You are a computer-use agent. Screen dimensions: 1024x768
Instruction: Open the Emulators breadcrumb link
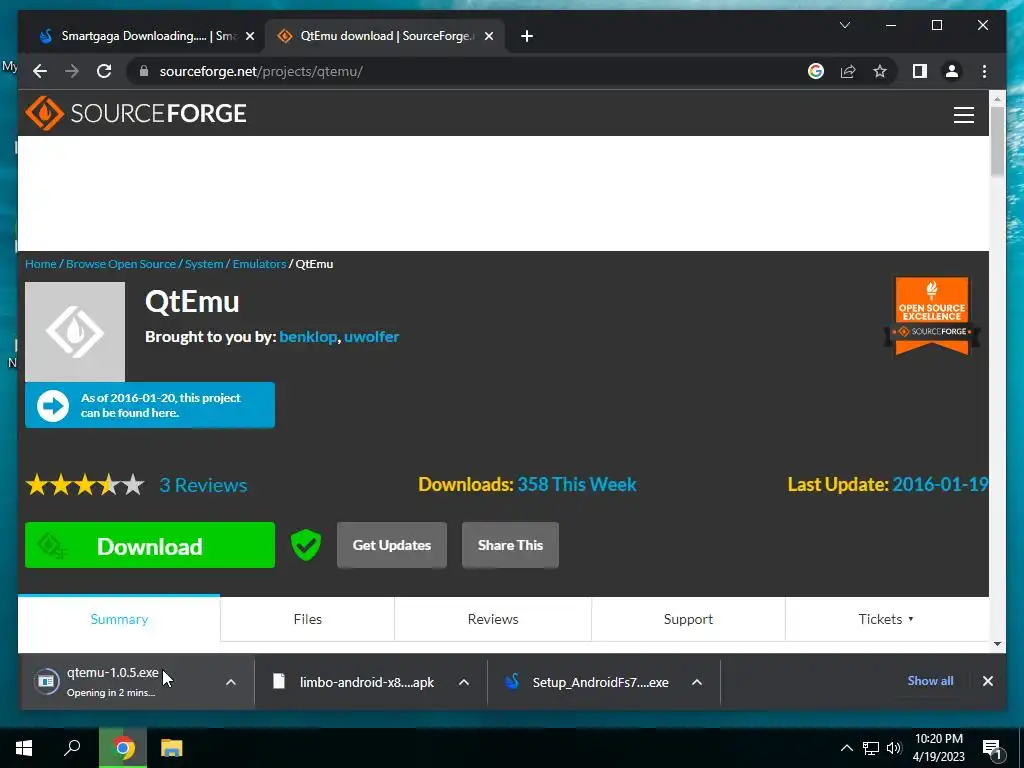point(259,264)
